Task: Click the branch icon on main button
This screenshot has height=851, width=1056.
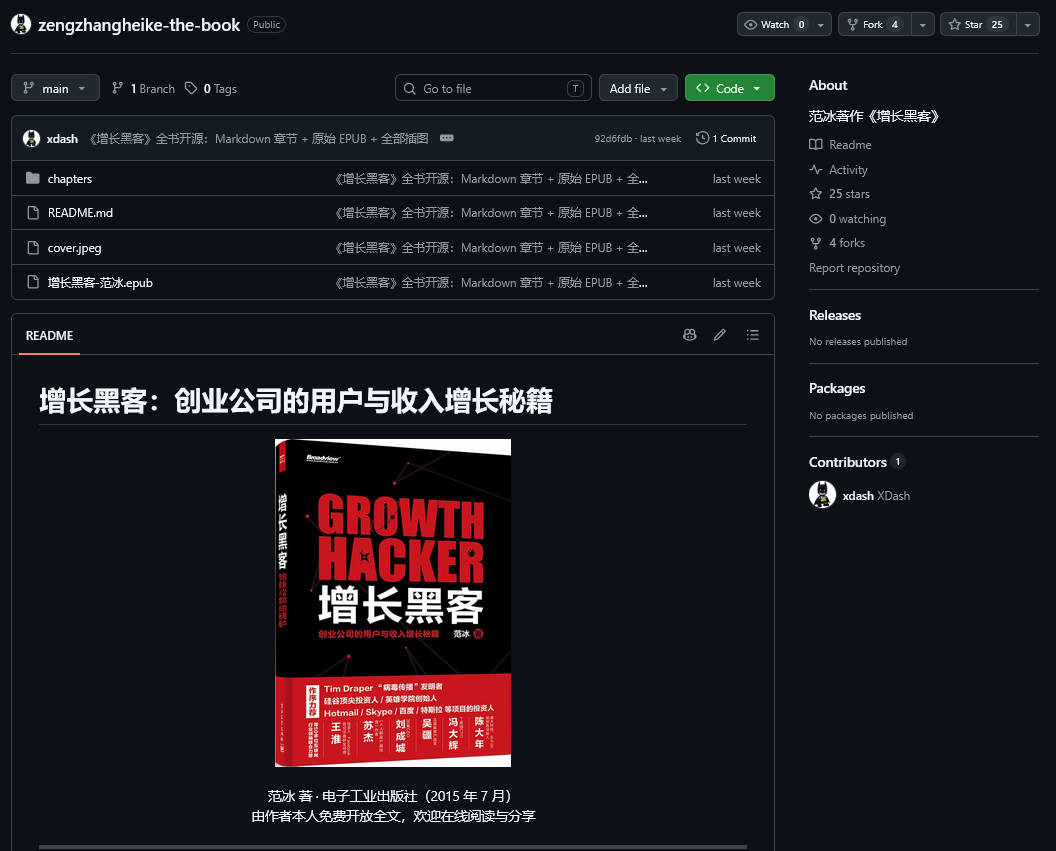Action: click(28, 88)
